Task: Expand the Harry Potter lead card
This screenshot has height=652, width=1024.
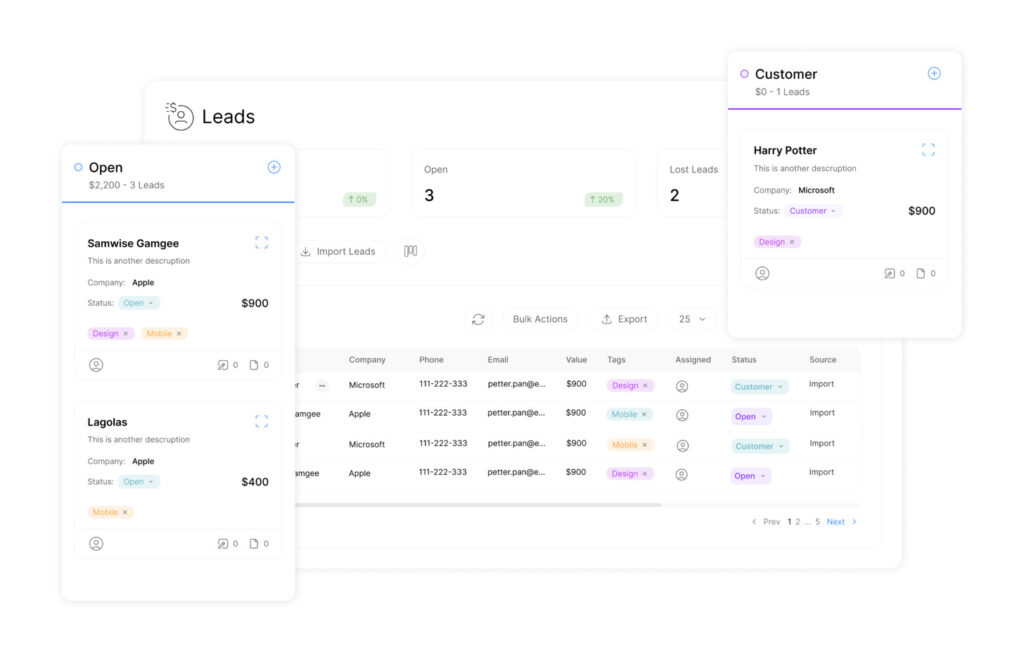Action: [928, 149]
